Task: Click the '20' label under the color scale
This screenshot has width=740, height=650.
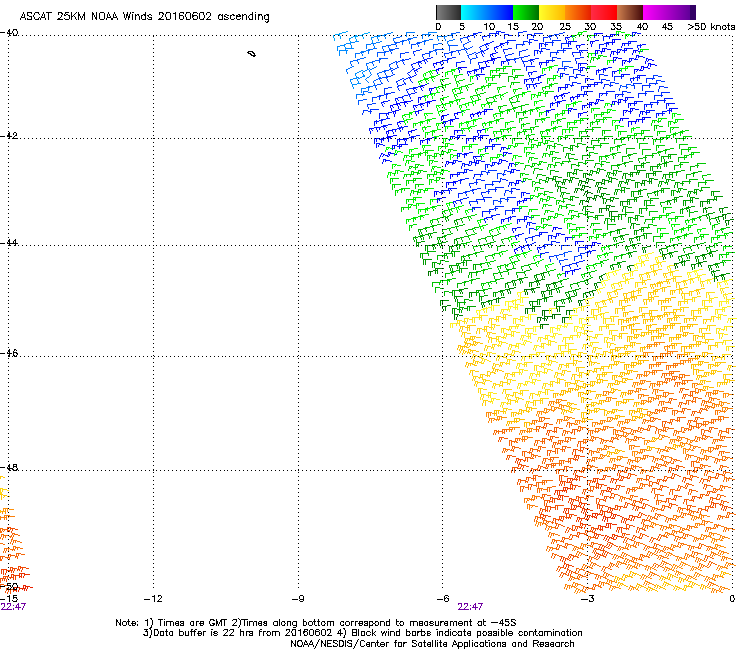Action: [537, 26]
